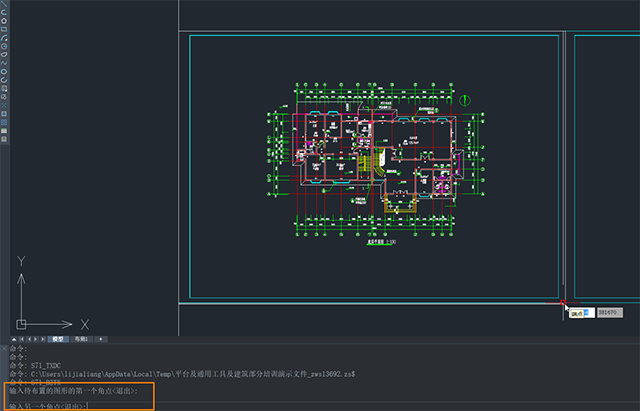The image size is (640, 411).
Task: Activate the Rectangle drawing tool
Action: 5,29
